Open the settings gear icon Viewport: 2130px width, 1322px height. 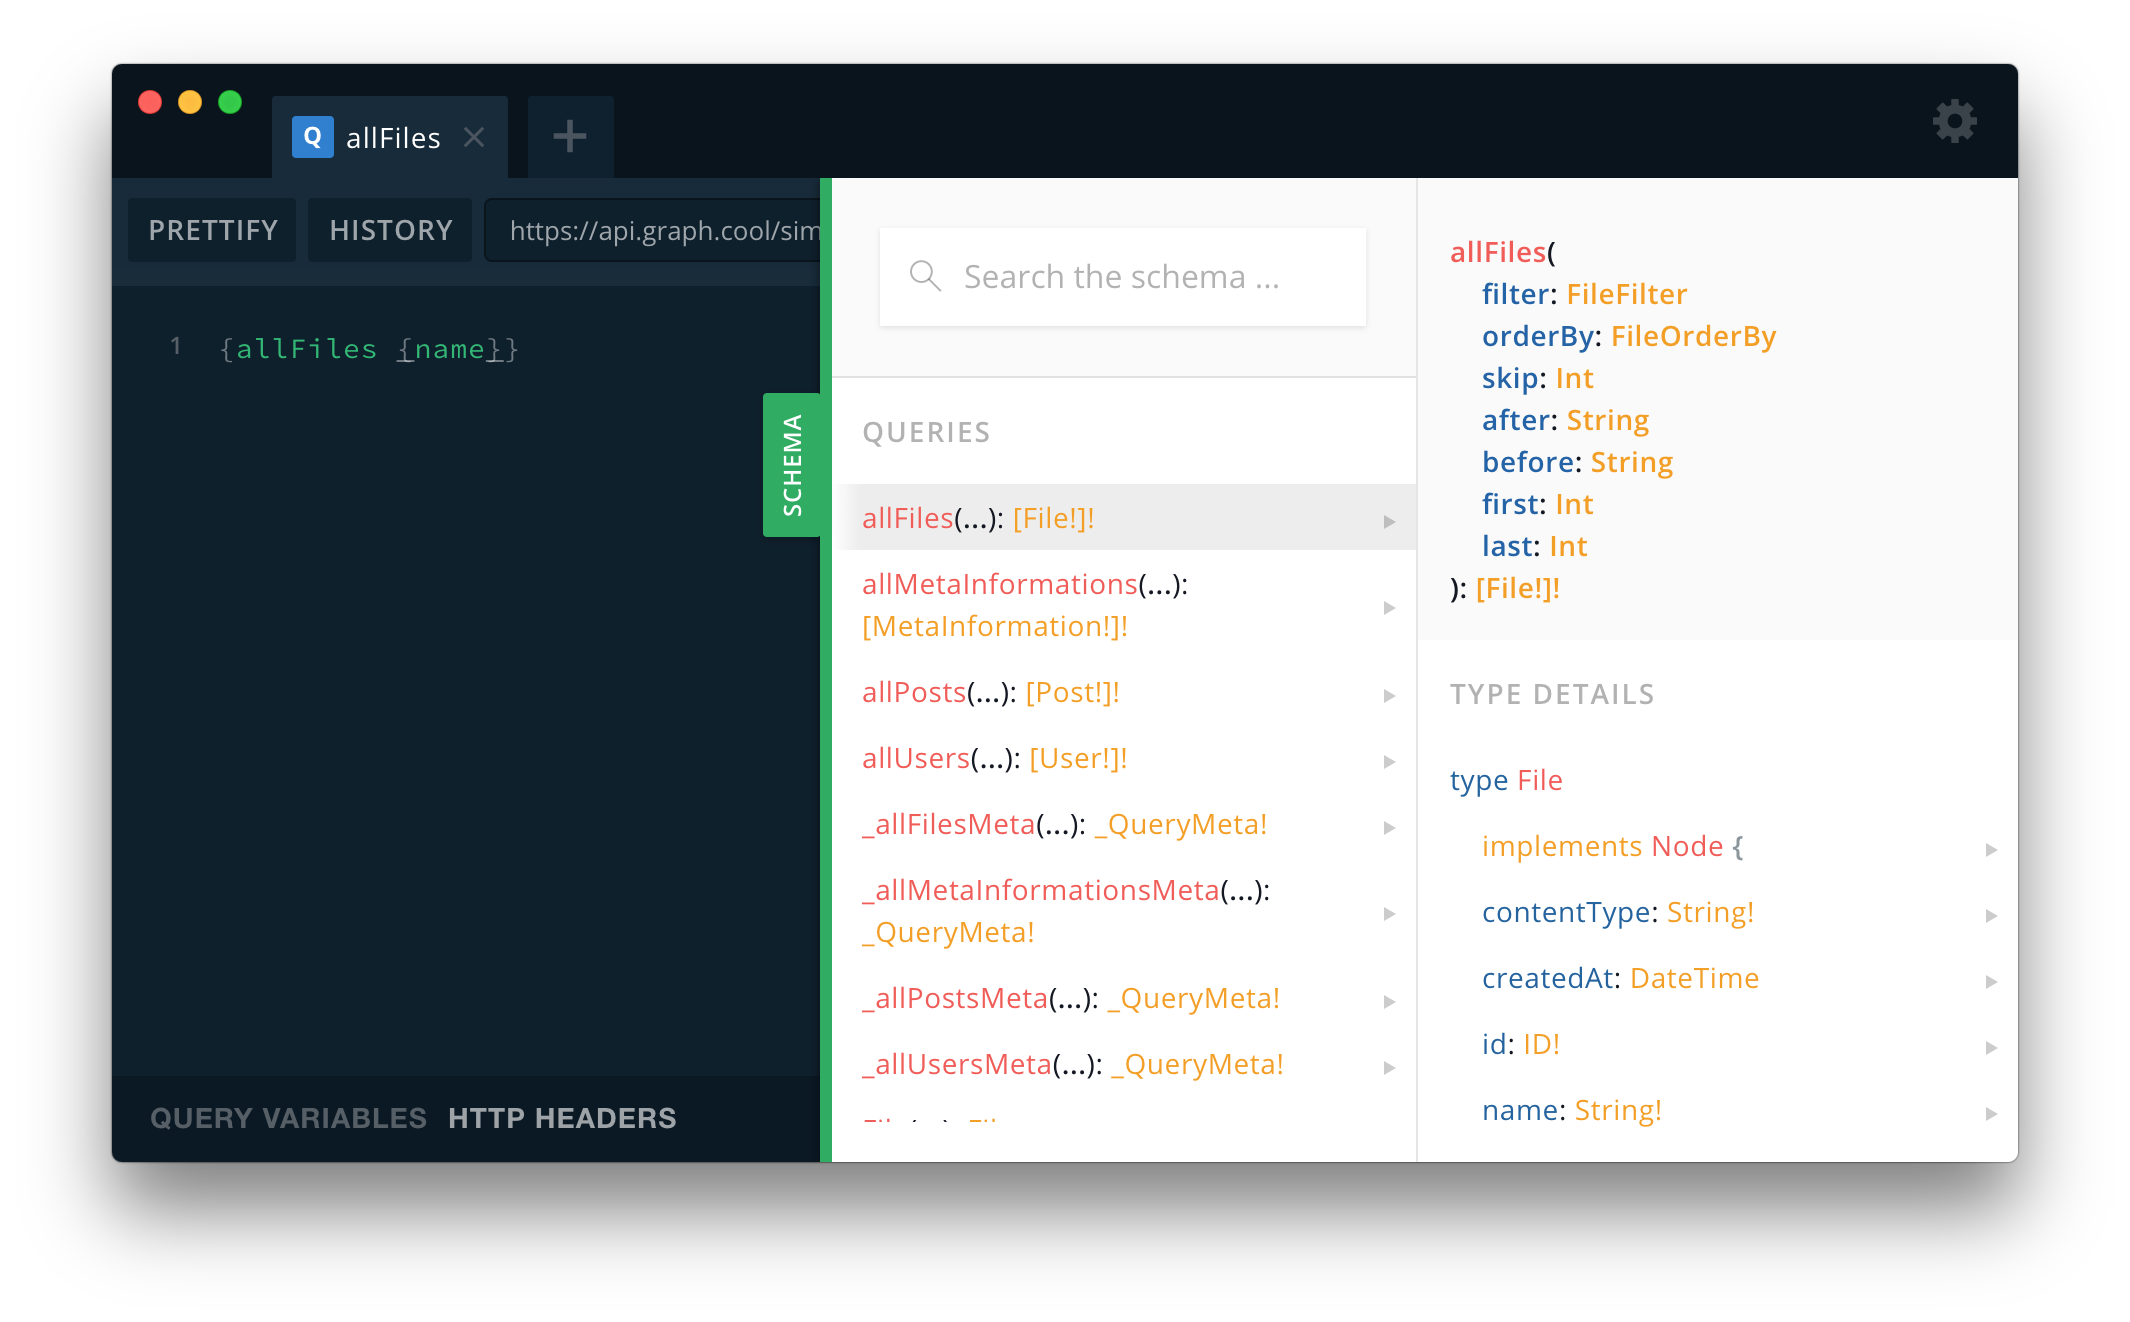click(1954, 122)
